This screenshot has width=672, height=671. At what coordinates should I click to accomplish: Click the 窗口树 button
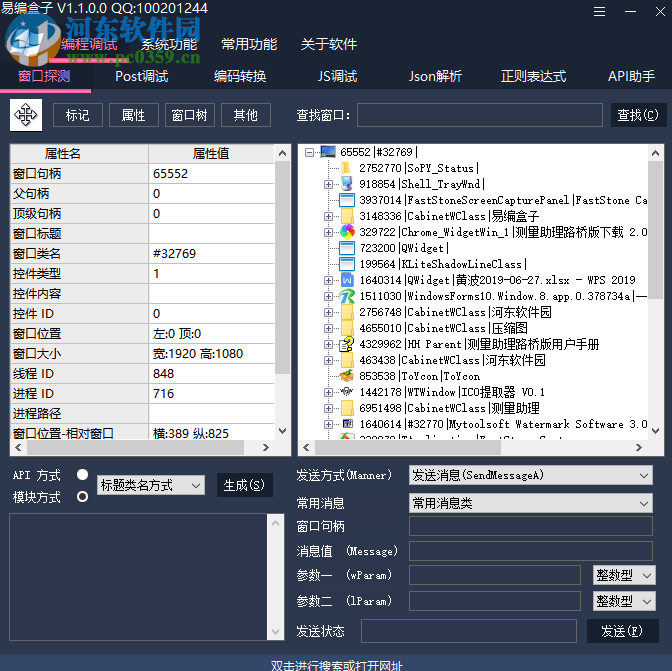189,115
